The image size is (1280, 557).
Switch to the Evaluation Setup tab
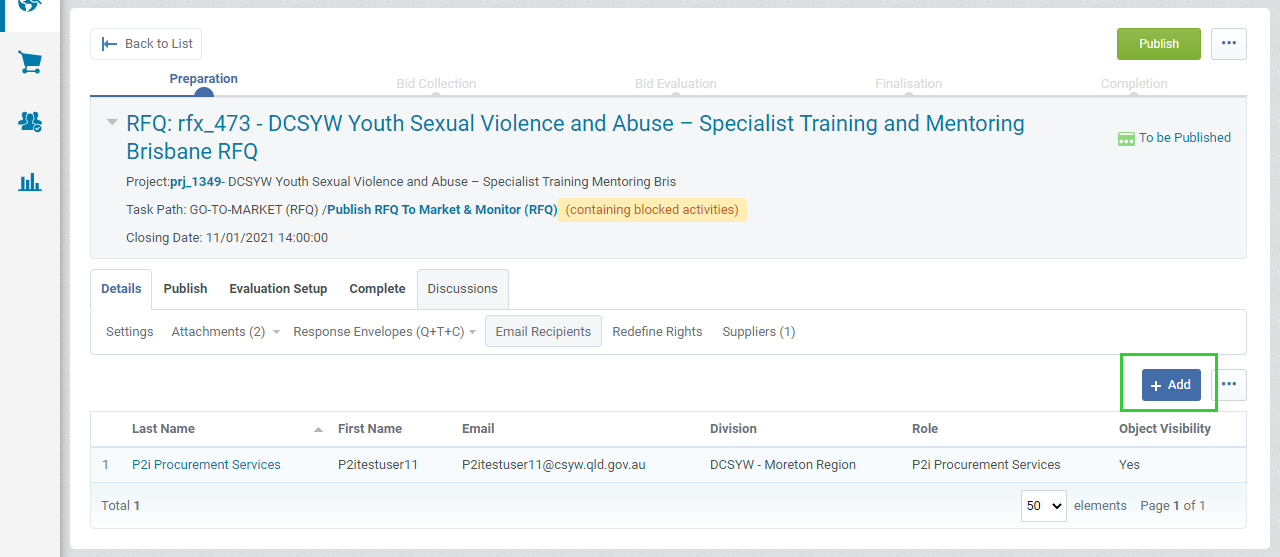[278, 289]
